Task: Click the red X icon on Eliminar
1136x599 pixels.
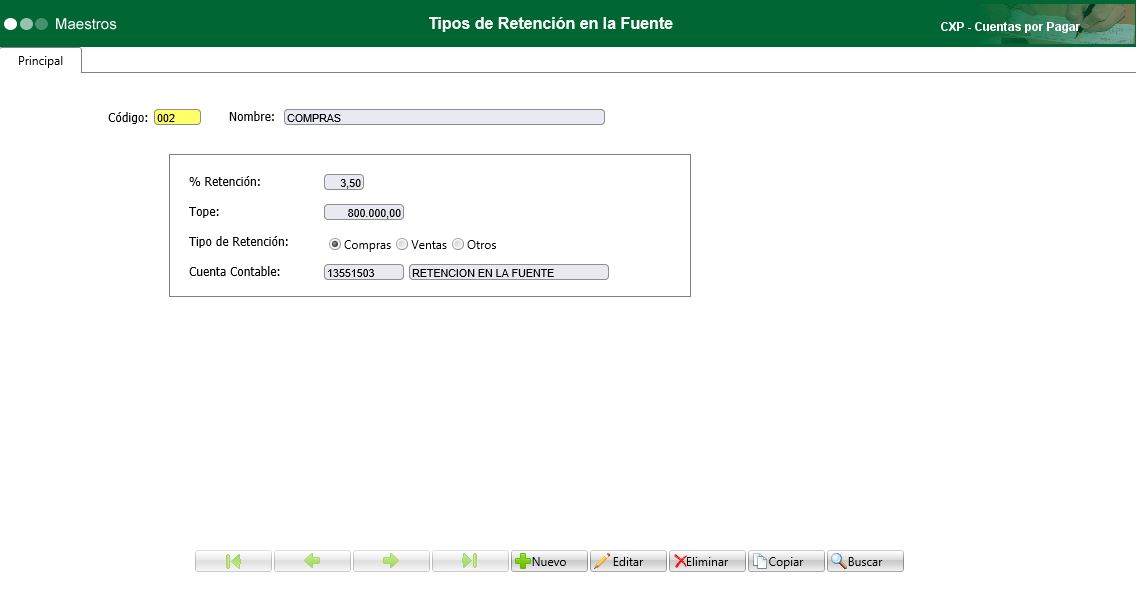Action: (x=681, y=561)
